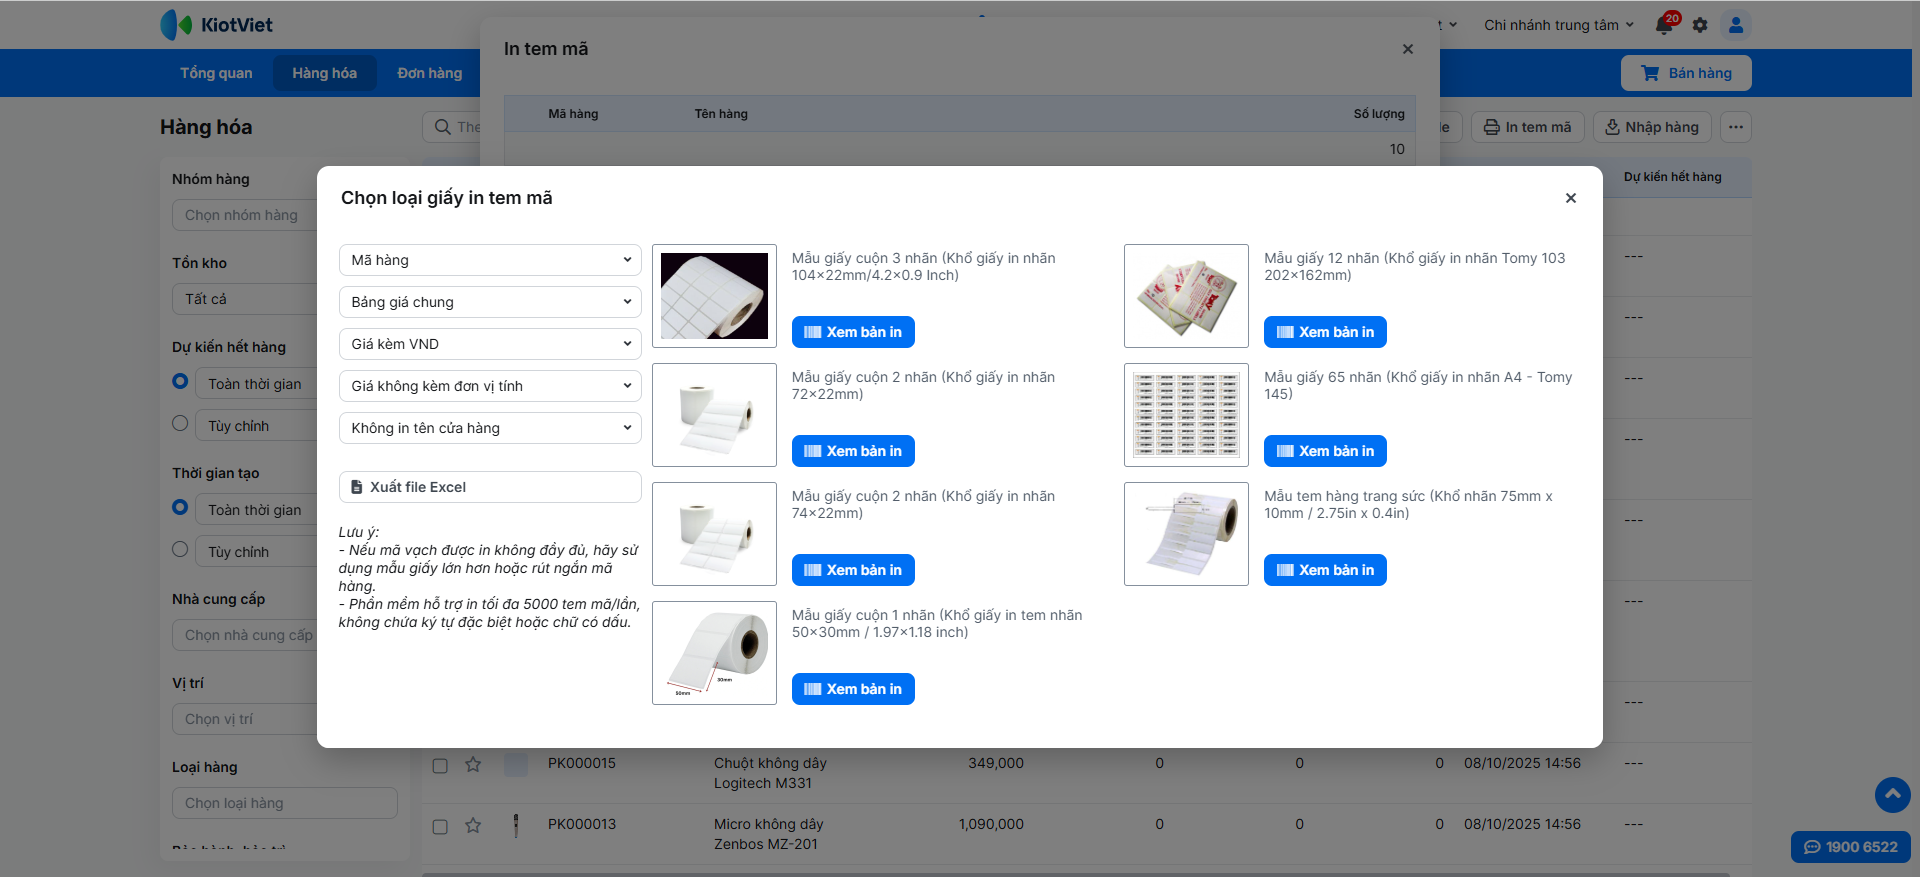Expand the Giá kèm VND dropdown

490,344
